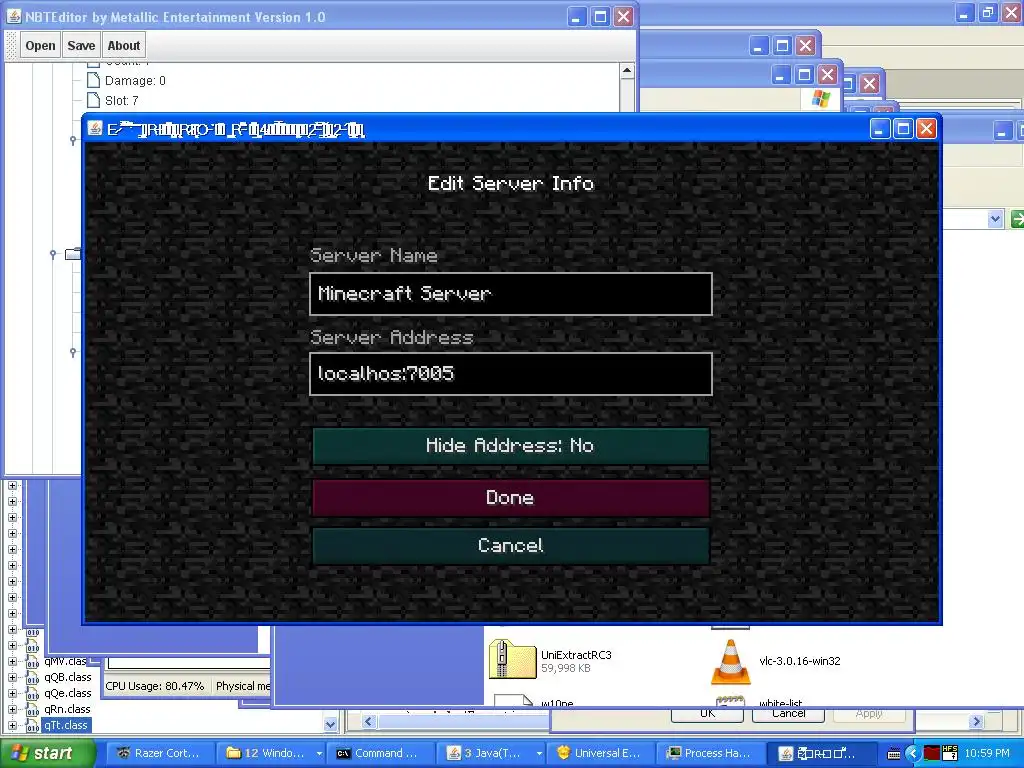The image size is (1024, 768).
Task: Open the 3 Java taskbar group
Action: (x=492, y=753)
